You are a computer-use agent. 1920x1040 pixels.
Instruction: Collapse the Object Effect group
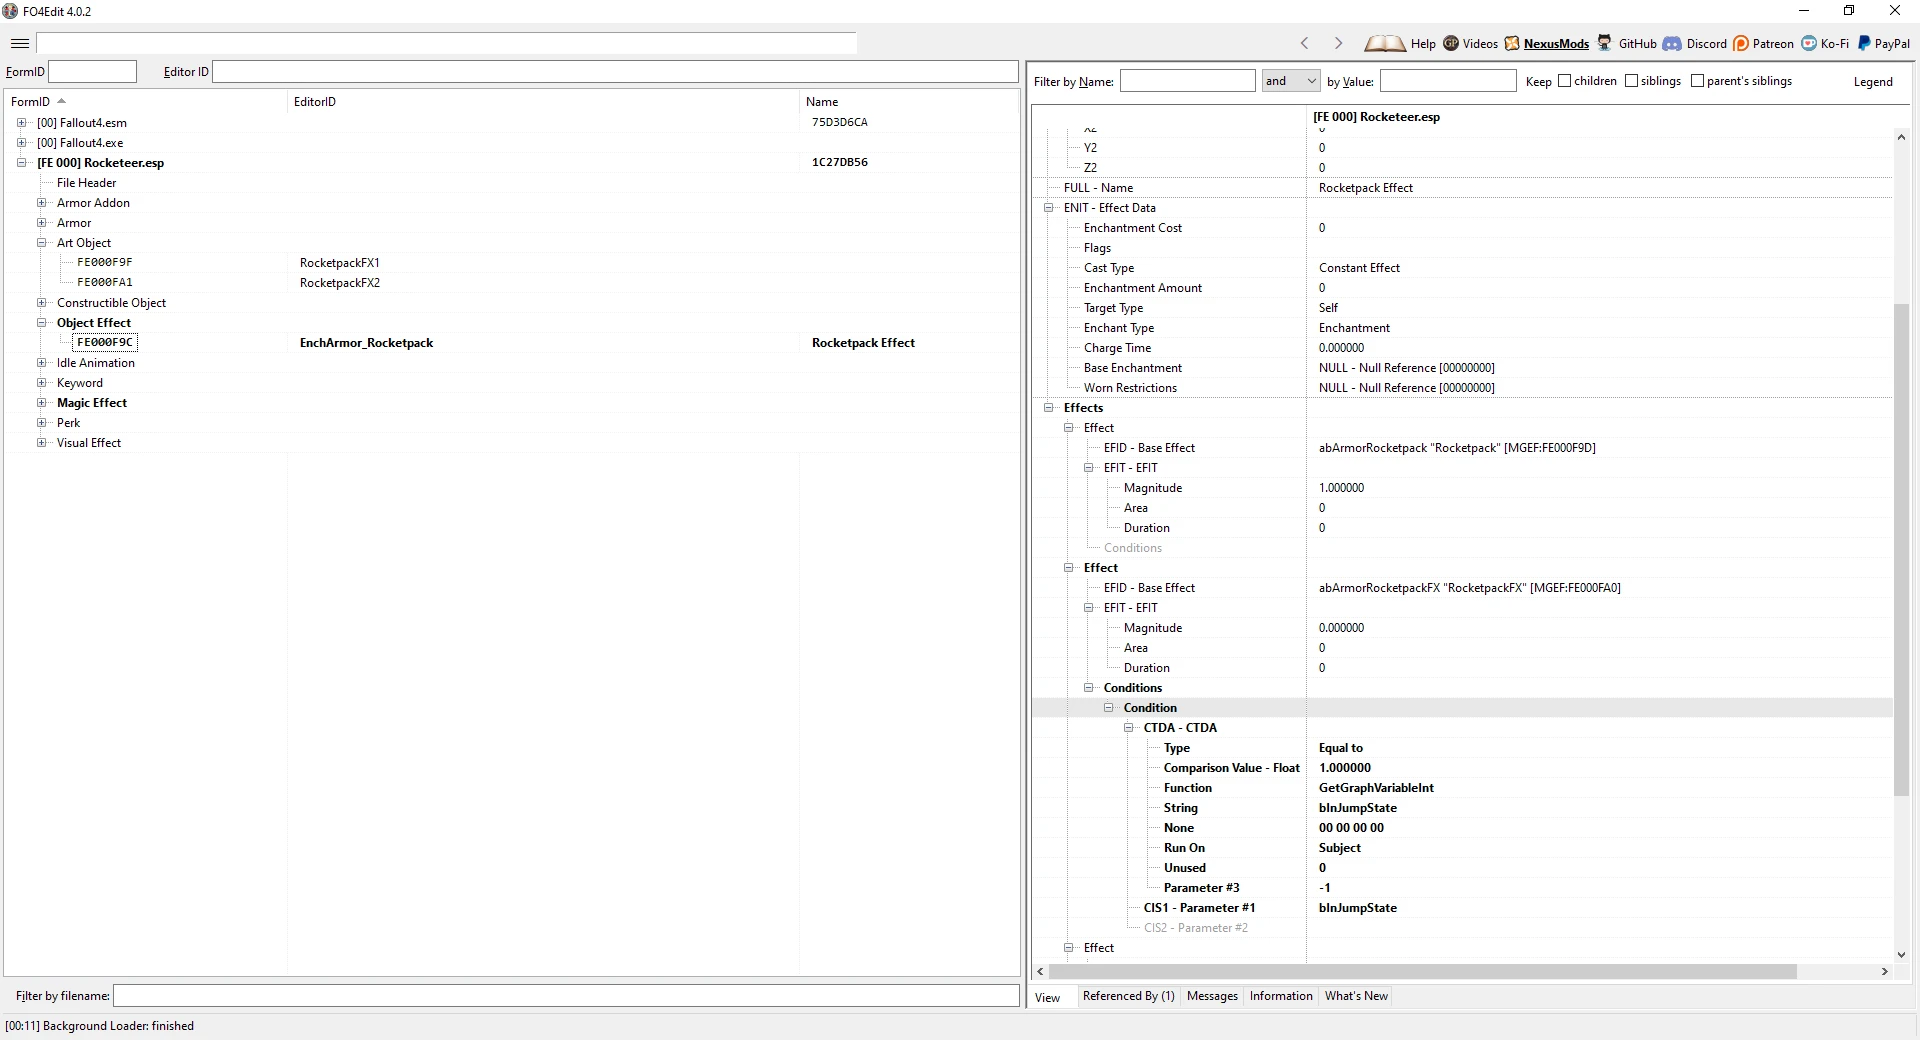tap(42, 323)
